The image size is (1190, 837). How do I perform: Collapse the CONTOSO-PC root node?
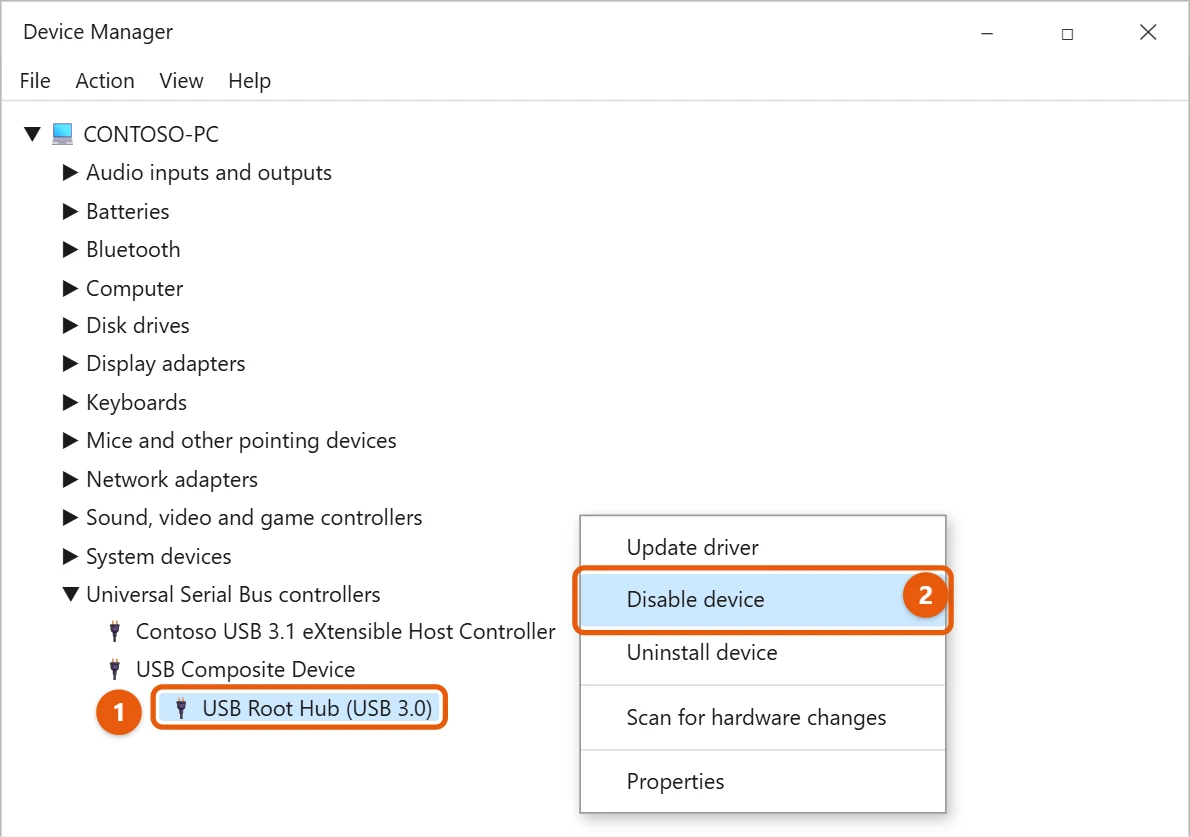(32, 134)
